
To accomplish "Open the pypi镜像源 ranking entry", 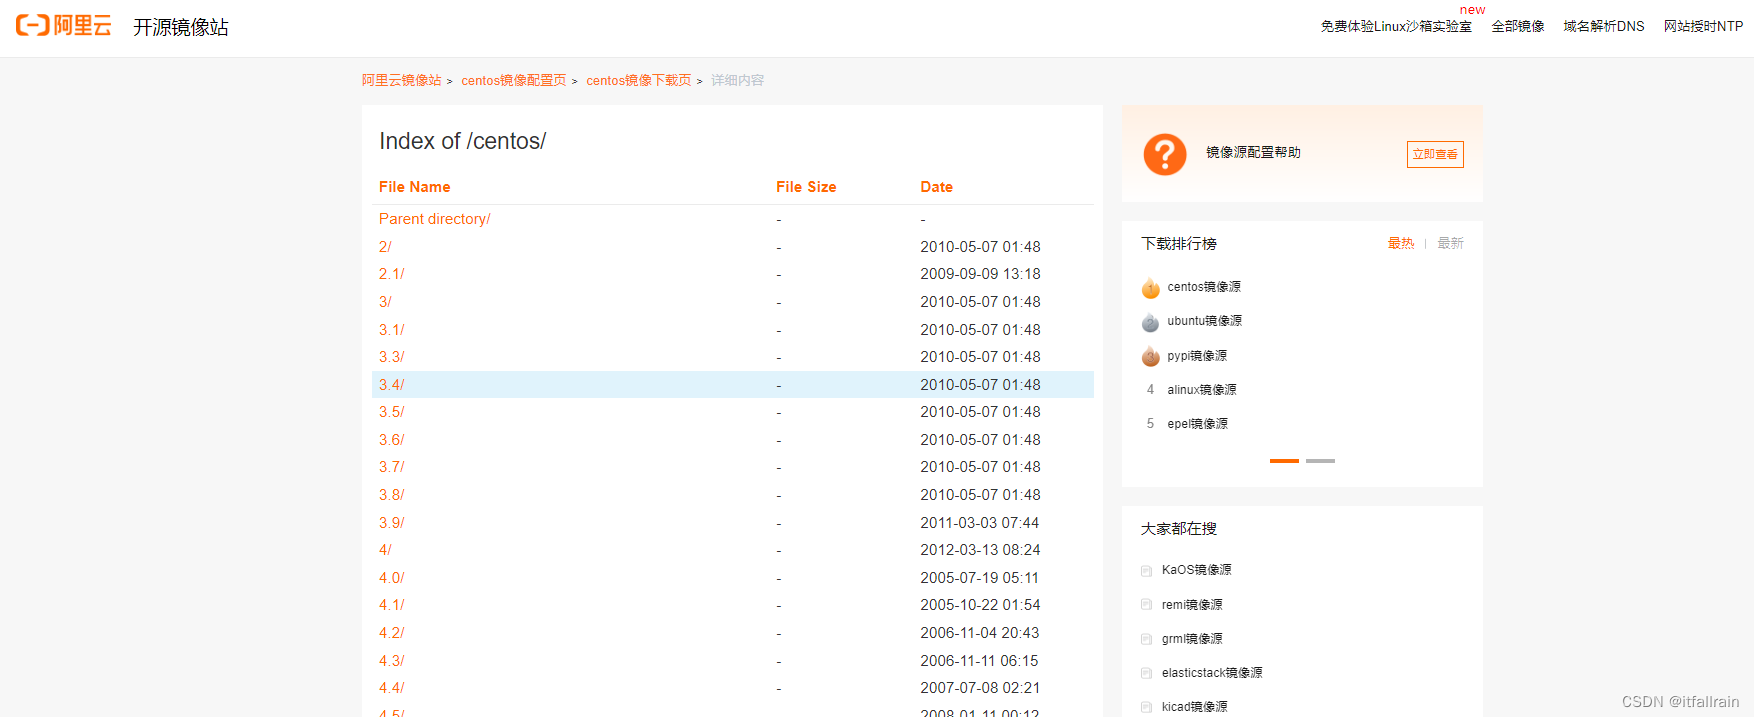I will (1197, 356).
